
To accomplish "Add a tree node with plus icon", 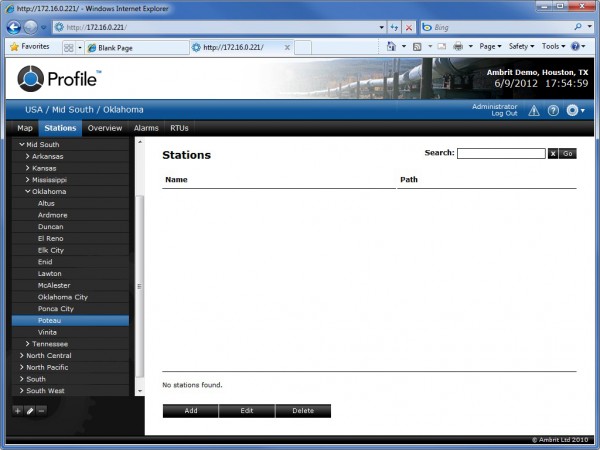I will (18, 411).
